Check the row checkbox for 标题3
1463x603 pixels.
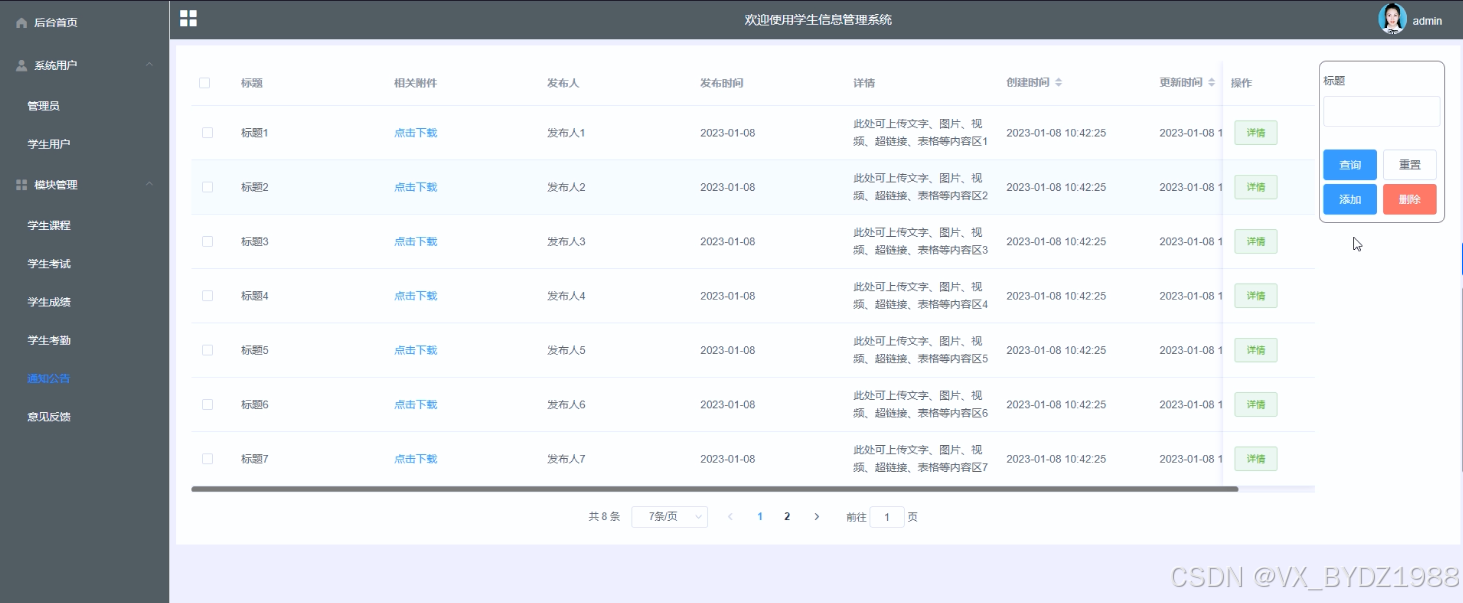tap(207, 241)
